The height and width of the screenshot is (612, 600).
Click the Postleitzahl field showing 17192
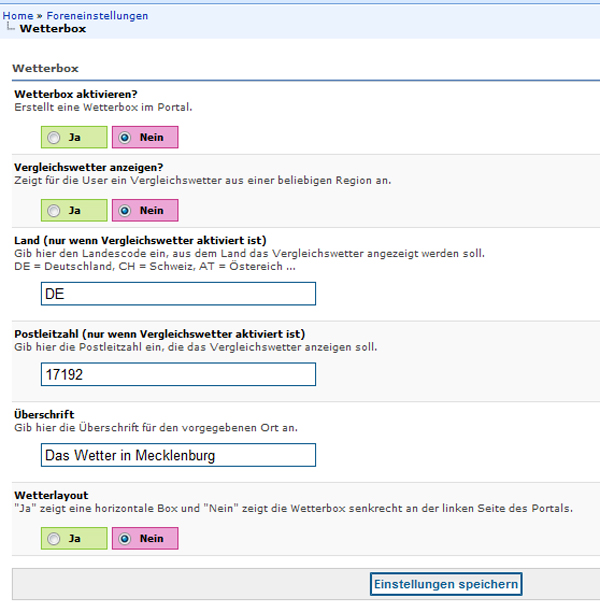coord(178,374)
